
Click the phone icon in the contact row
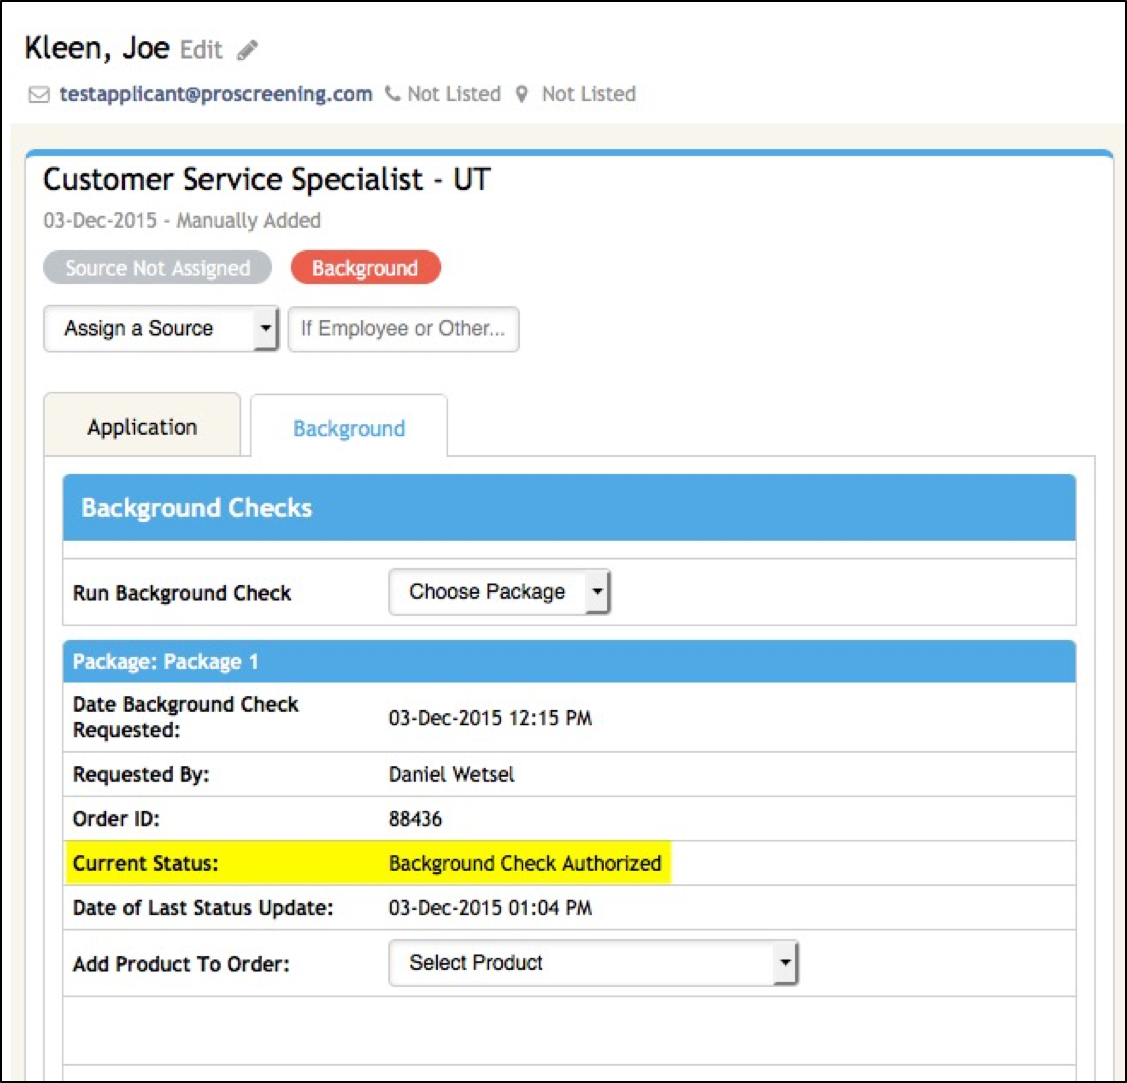pos(392,94)
